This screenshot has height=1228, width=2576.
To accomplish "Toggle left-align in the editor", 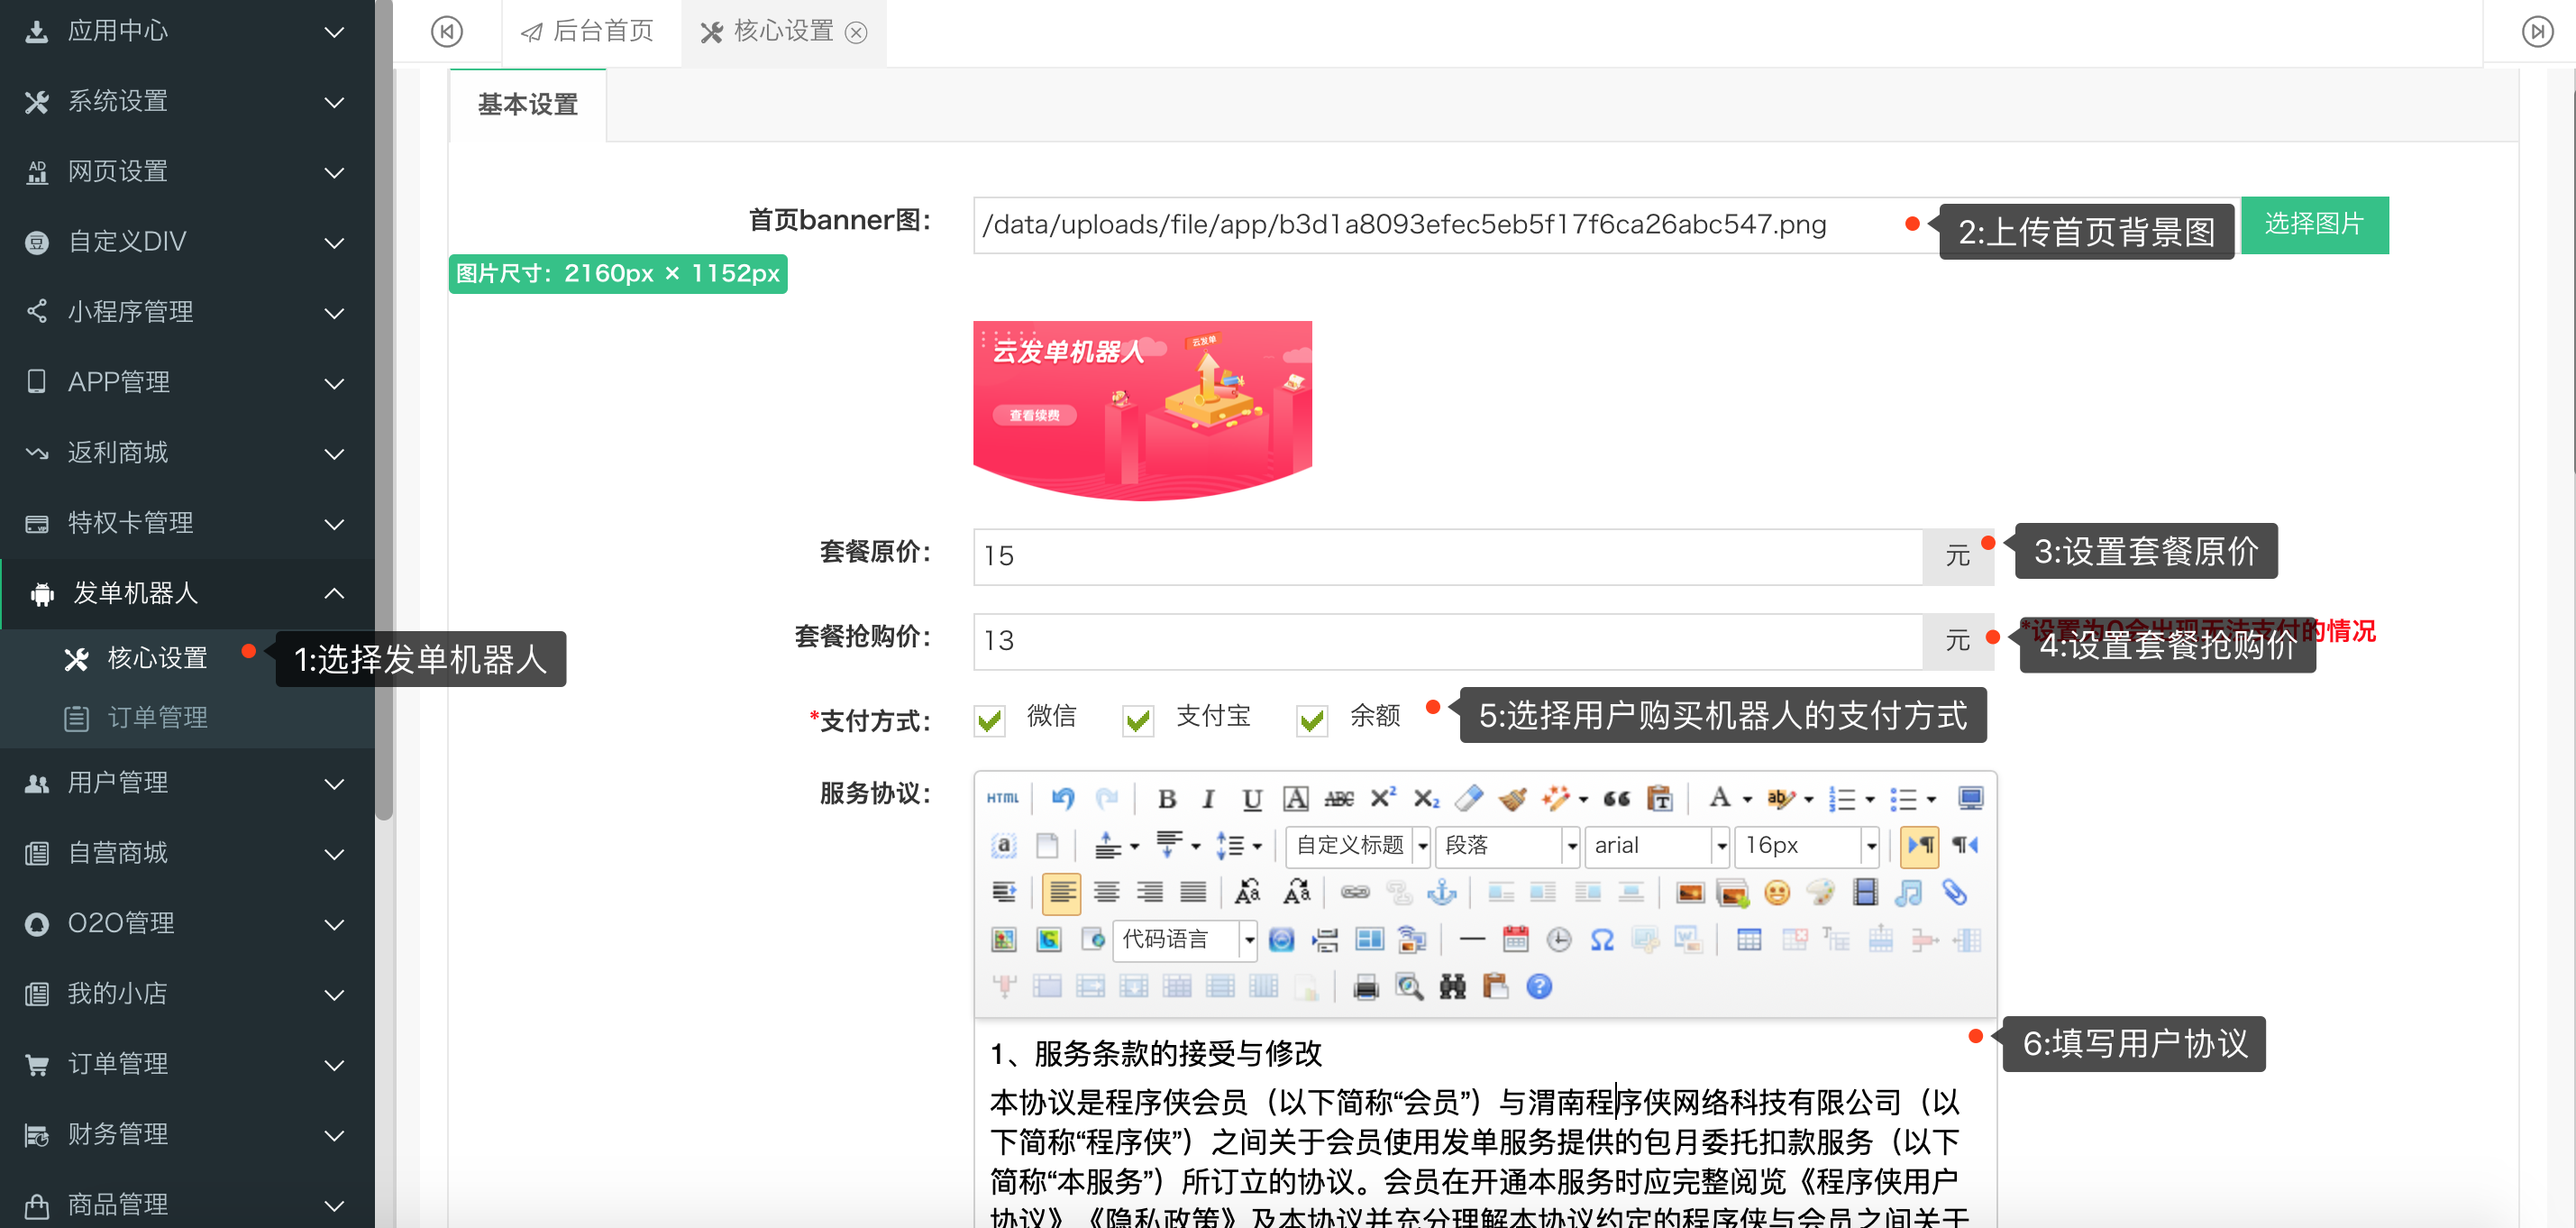I will coord(1062,892).
